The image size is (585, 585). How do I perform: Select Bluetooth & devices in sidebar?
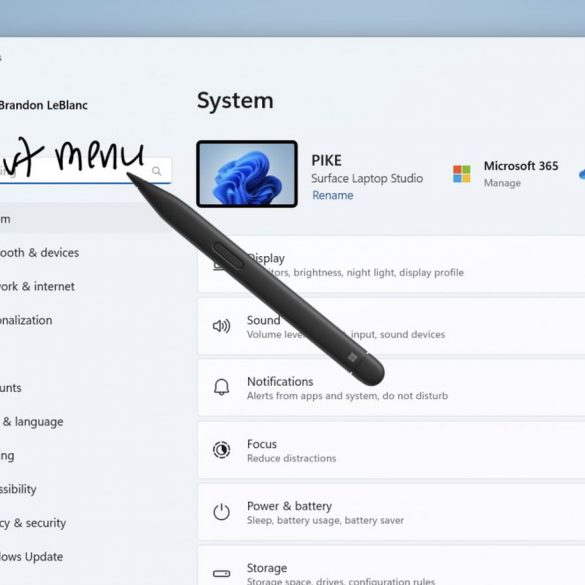[39, 253]
